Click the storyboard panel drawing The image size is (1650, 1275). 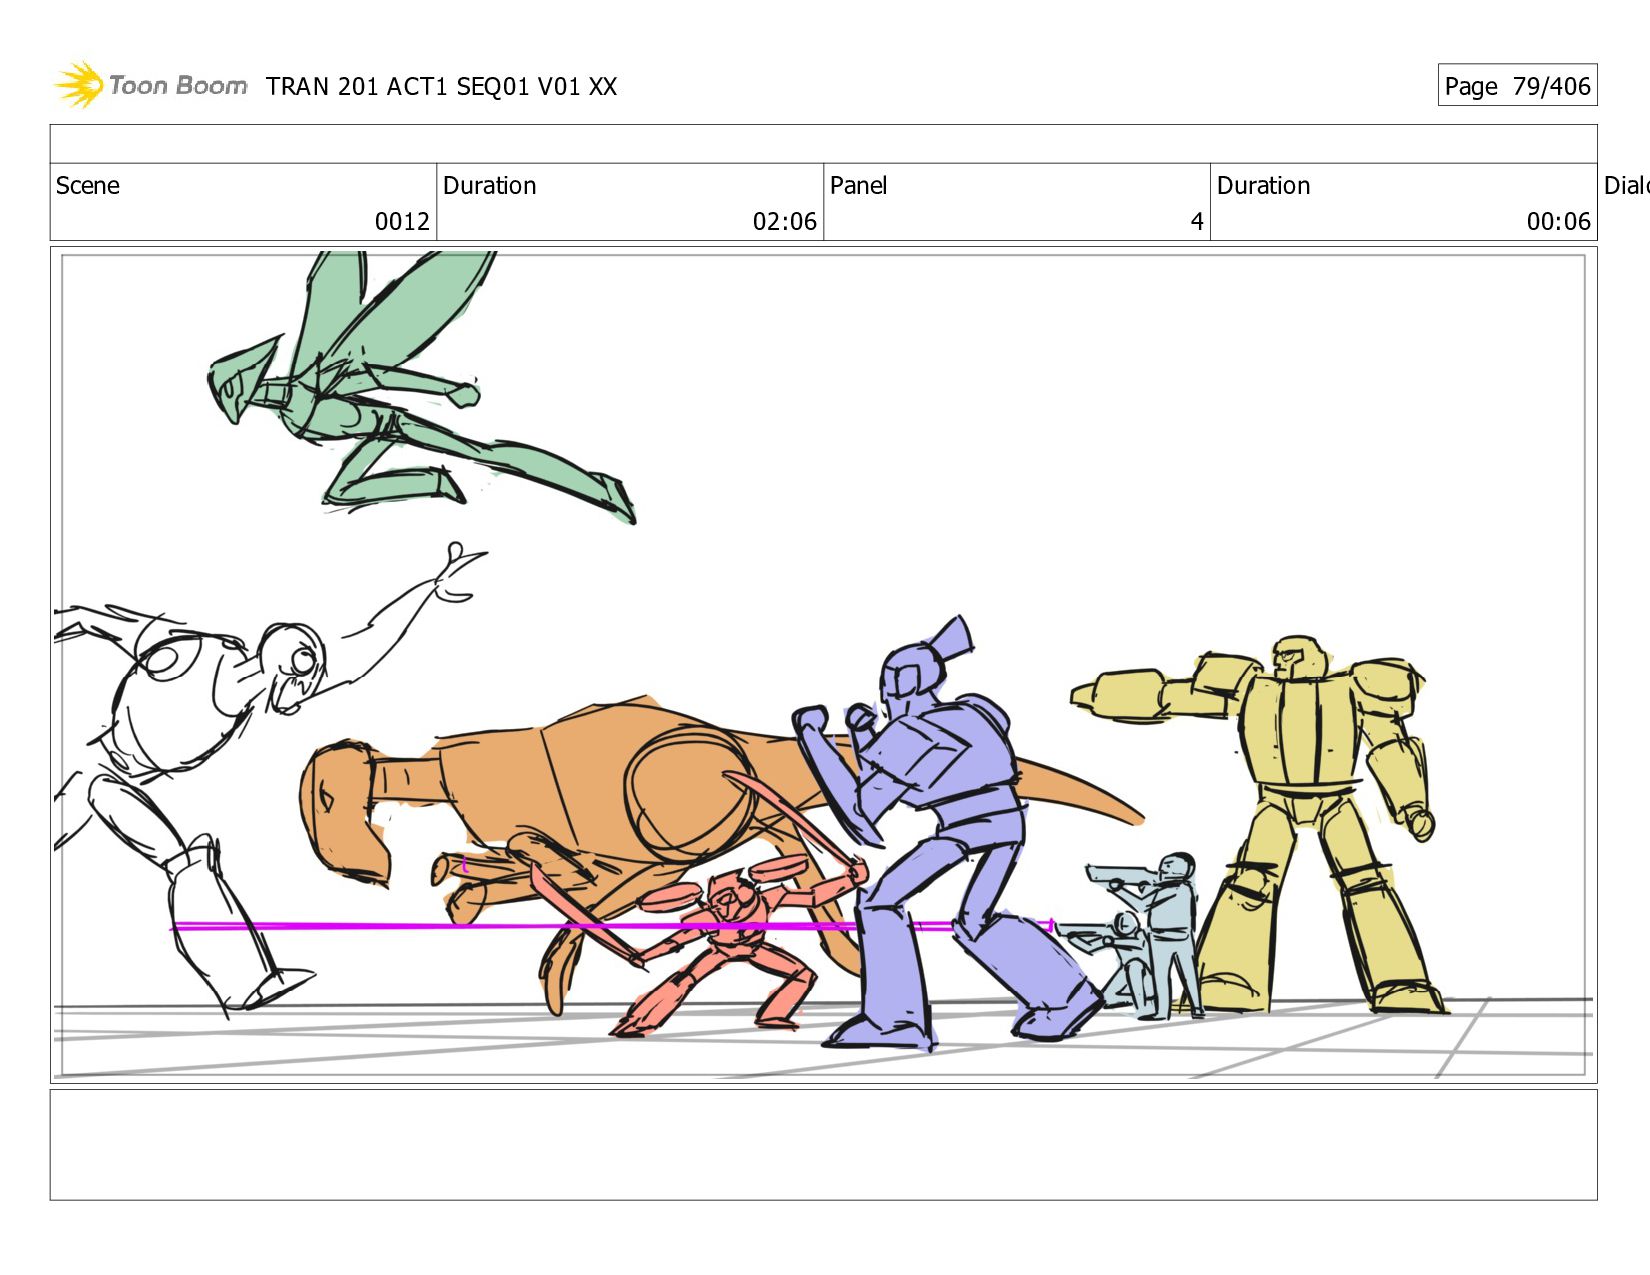[823, 665]
